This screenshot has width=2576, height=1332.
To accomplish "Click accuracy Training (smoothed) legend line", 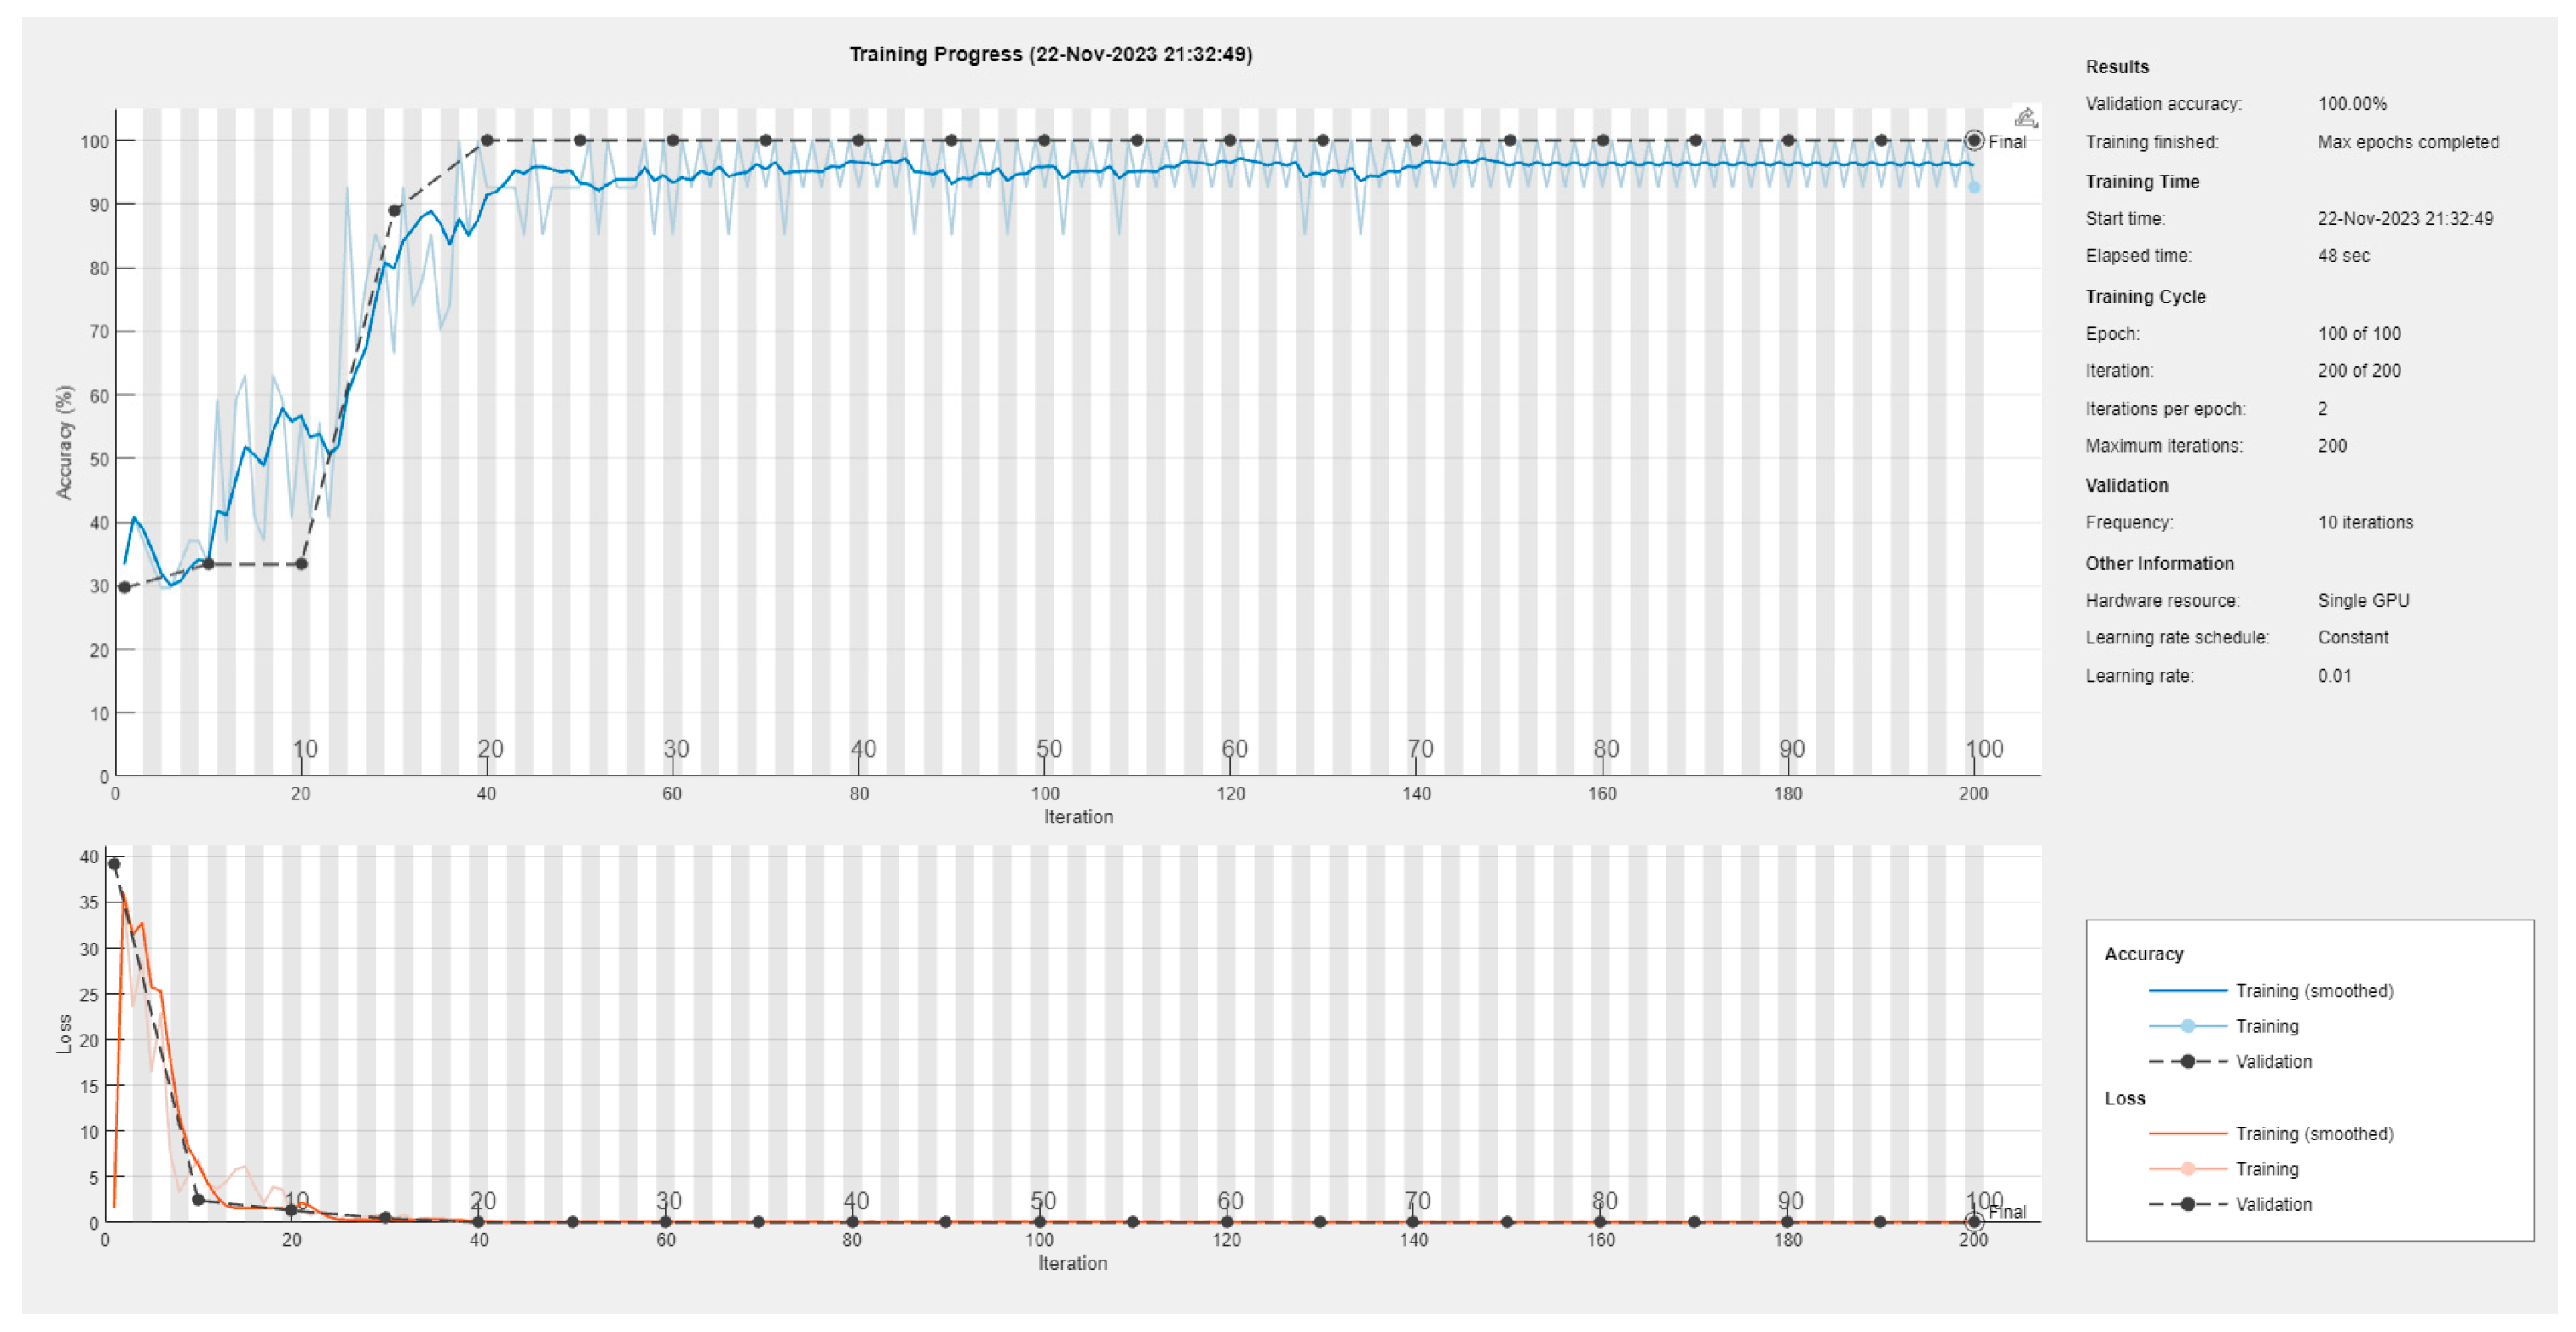I will (2187, 991).
